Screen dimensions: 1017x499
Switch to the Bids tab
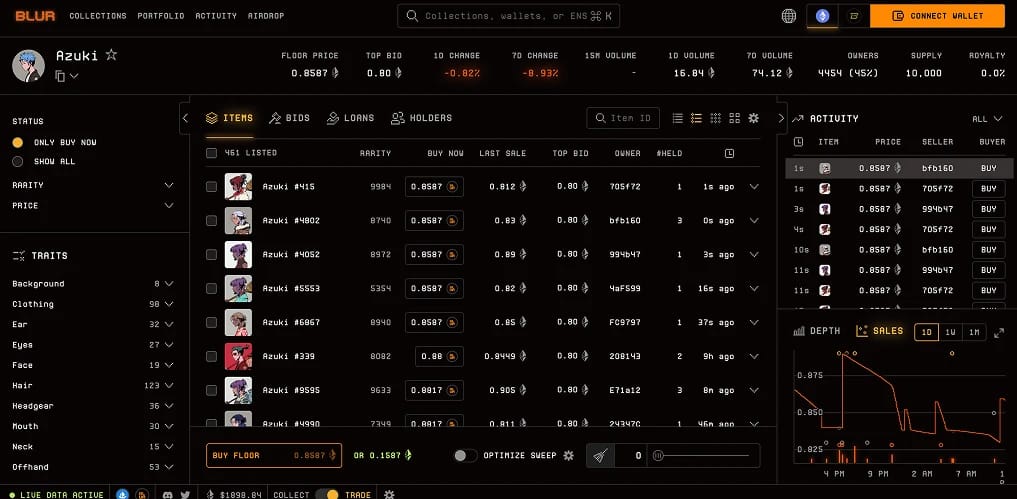tap(289, 118)
